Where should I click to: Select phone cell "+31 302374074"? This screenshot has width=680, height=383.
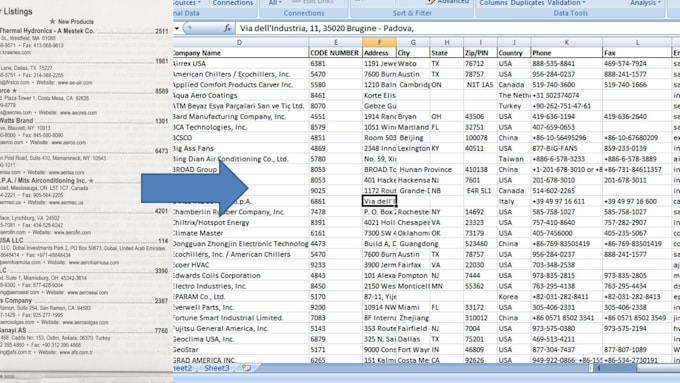coord(567,95)
